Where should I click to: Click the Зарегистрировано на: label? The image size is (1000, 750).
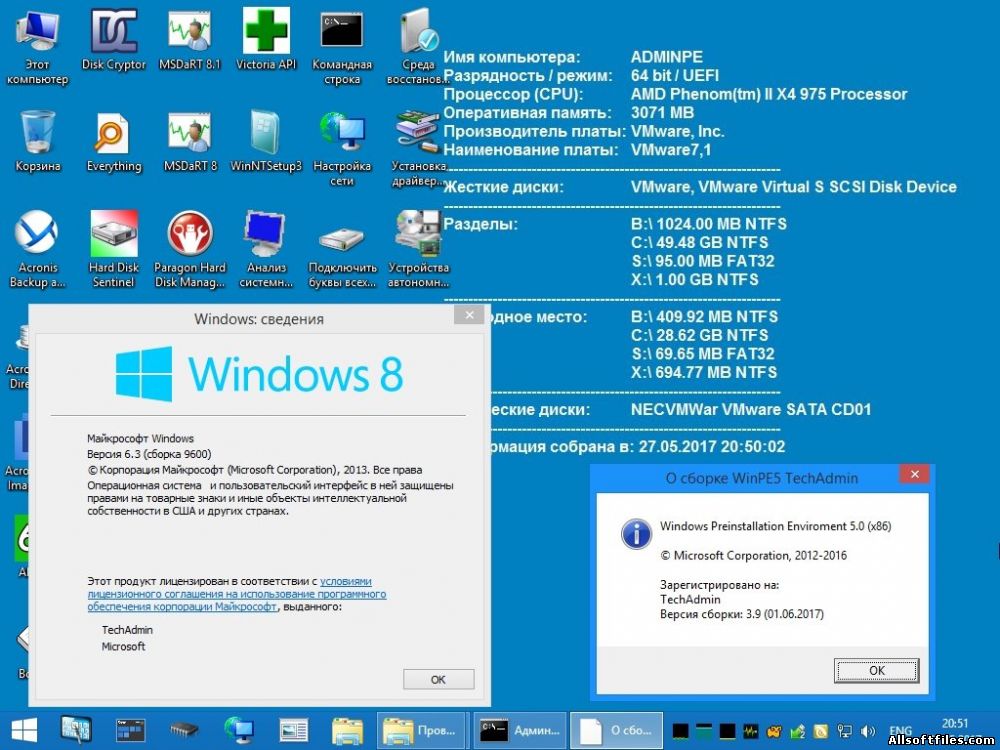tap(719, 585)
